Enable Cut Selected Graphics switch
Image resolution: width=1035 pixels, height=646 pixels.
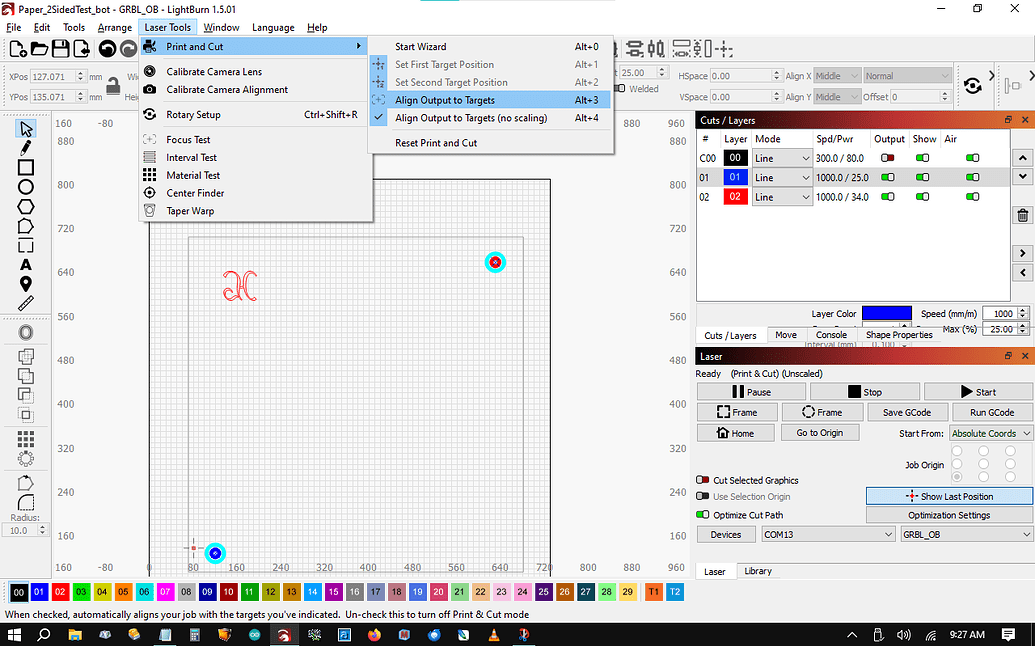click(703, 480)
